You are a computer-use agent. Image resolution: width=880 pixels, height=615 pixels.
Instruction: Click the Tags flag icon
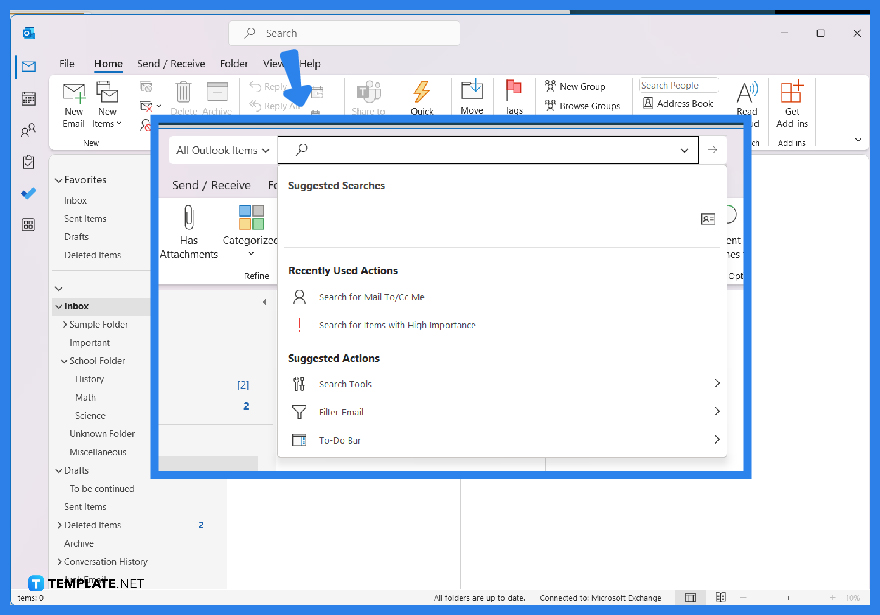514,90
